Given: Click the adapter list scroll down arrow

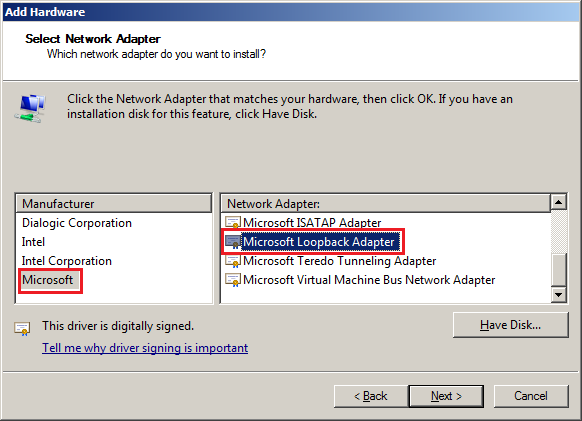Looking at the screenshot, I should pos(559,295).
